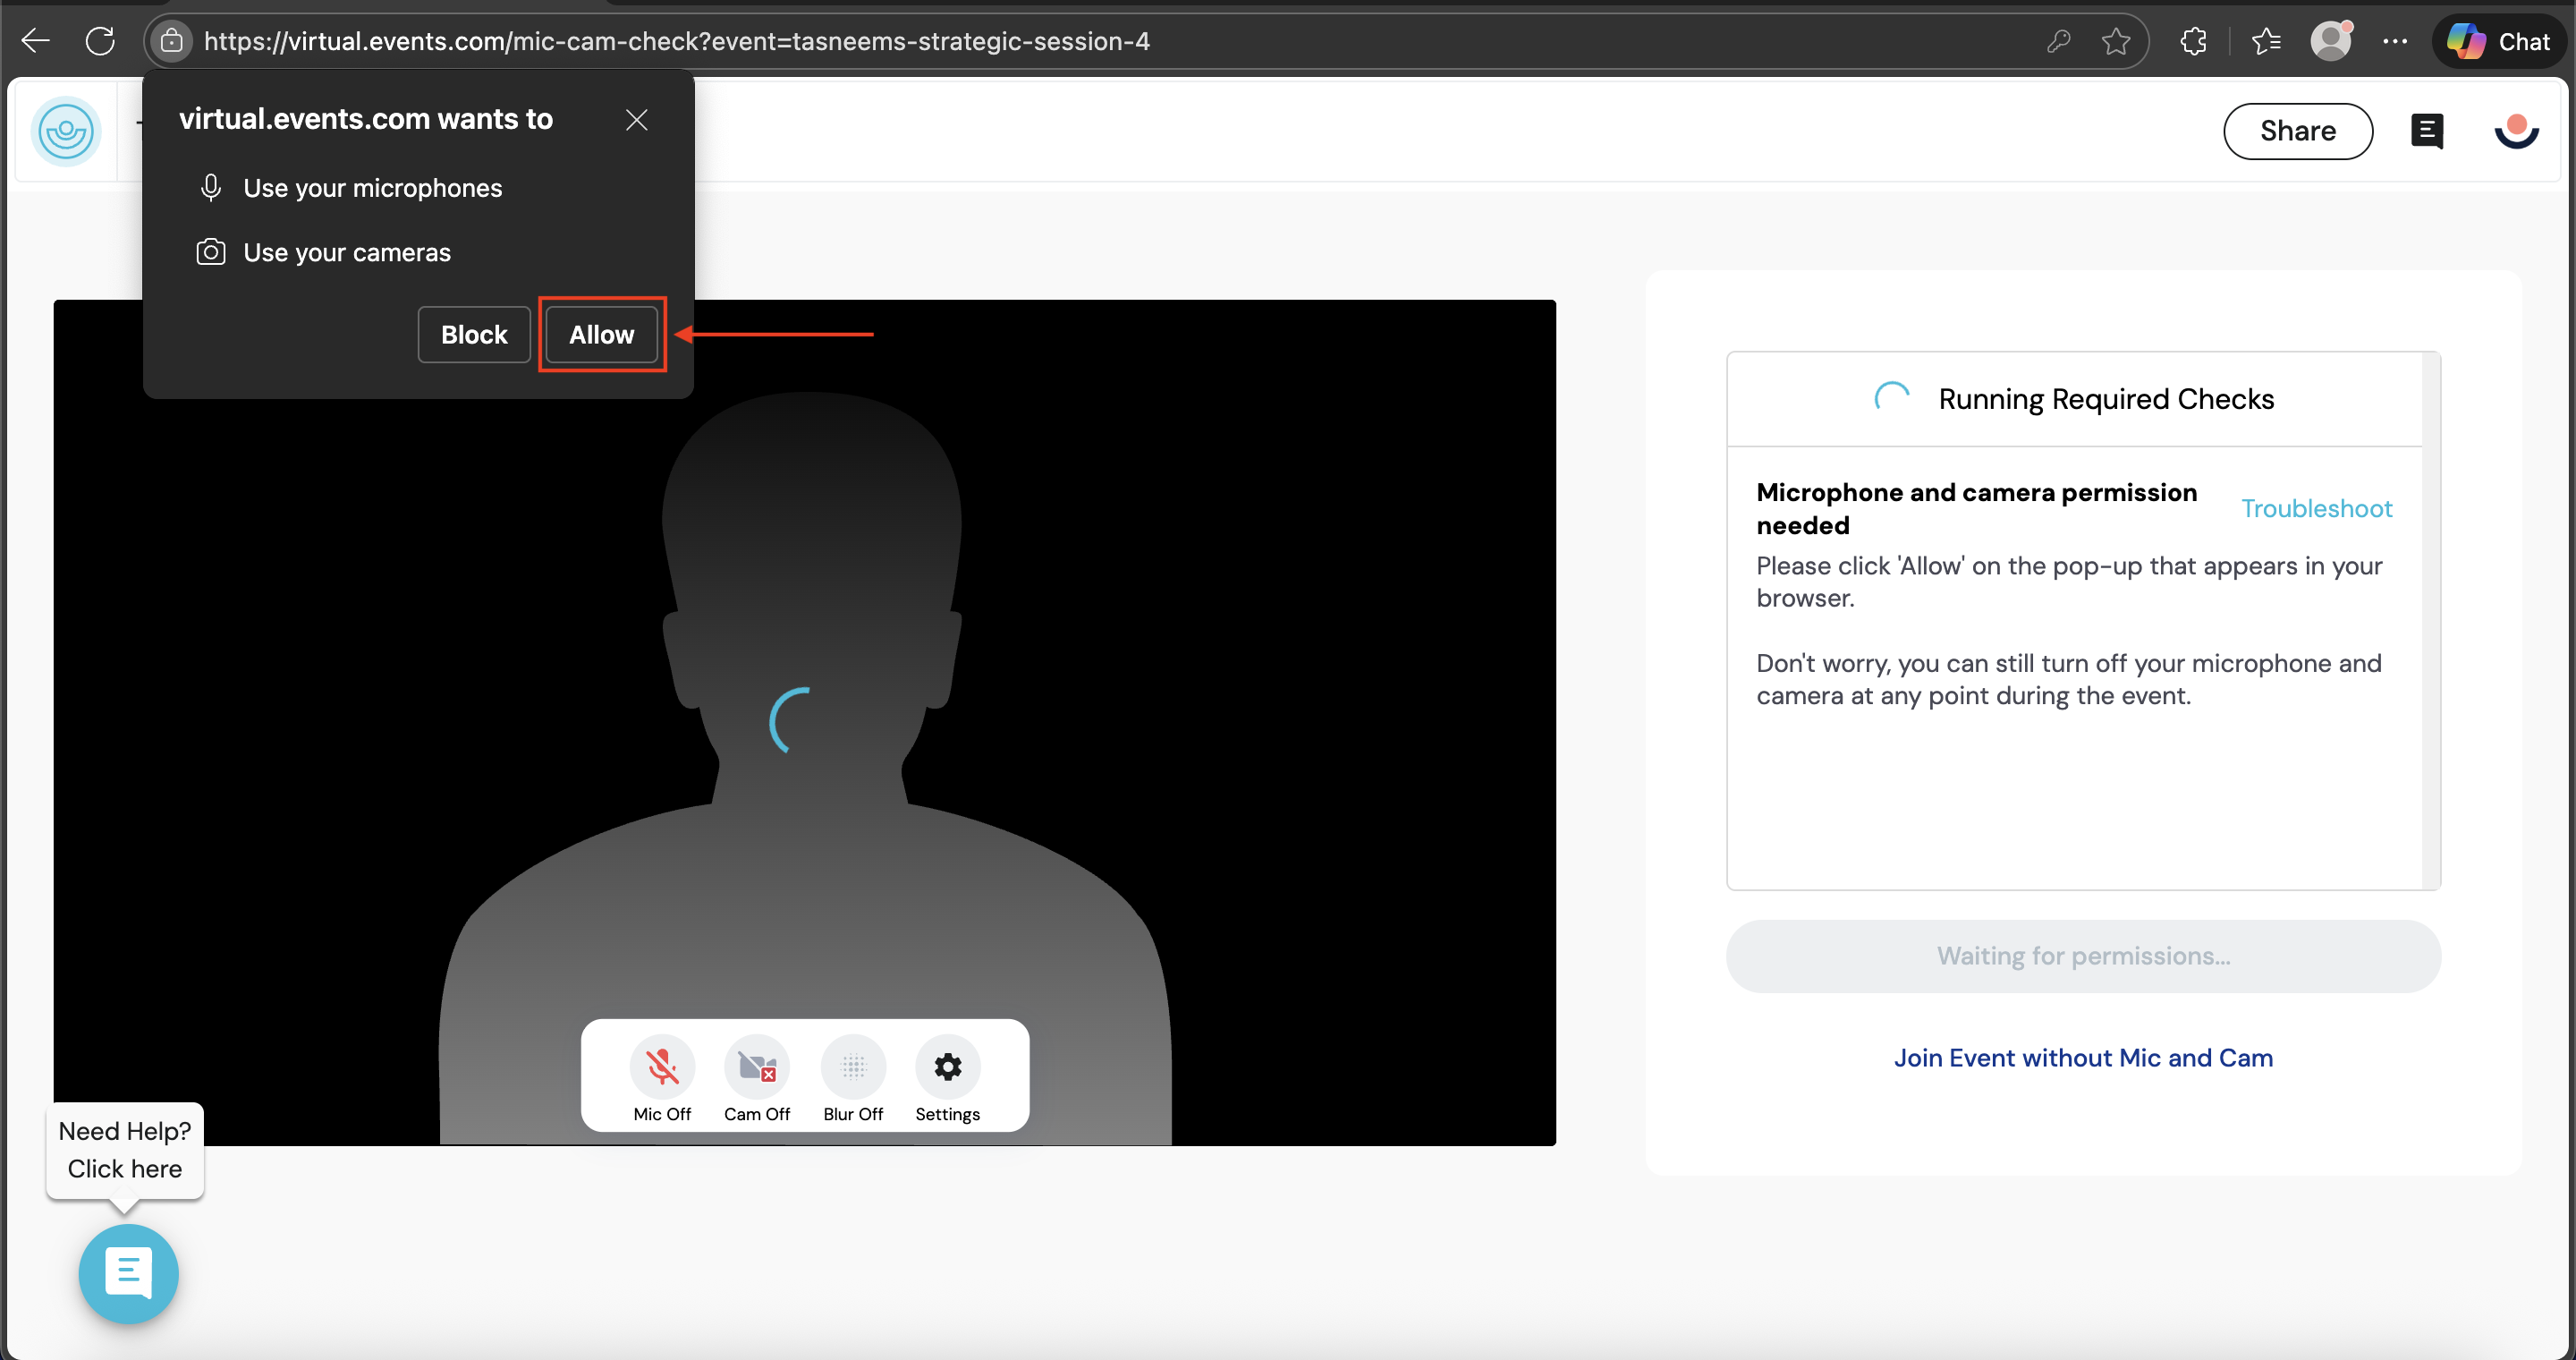Viewport: 2576px width, 1360px height.
Task: Open the profile avatar icon top right
Action: [x=2516, y=131]
